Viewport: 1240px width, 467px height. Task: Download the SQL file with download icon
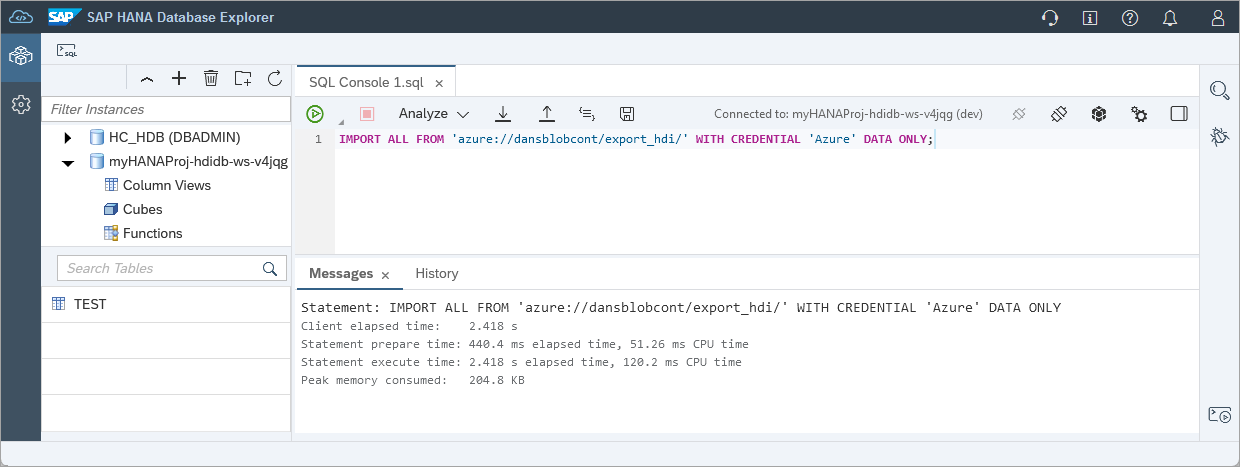pyautogui.click(x=504, y=114)
